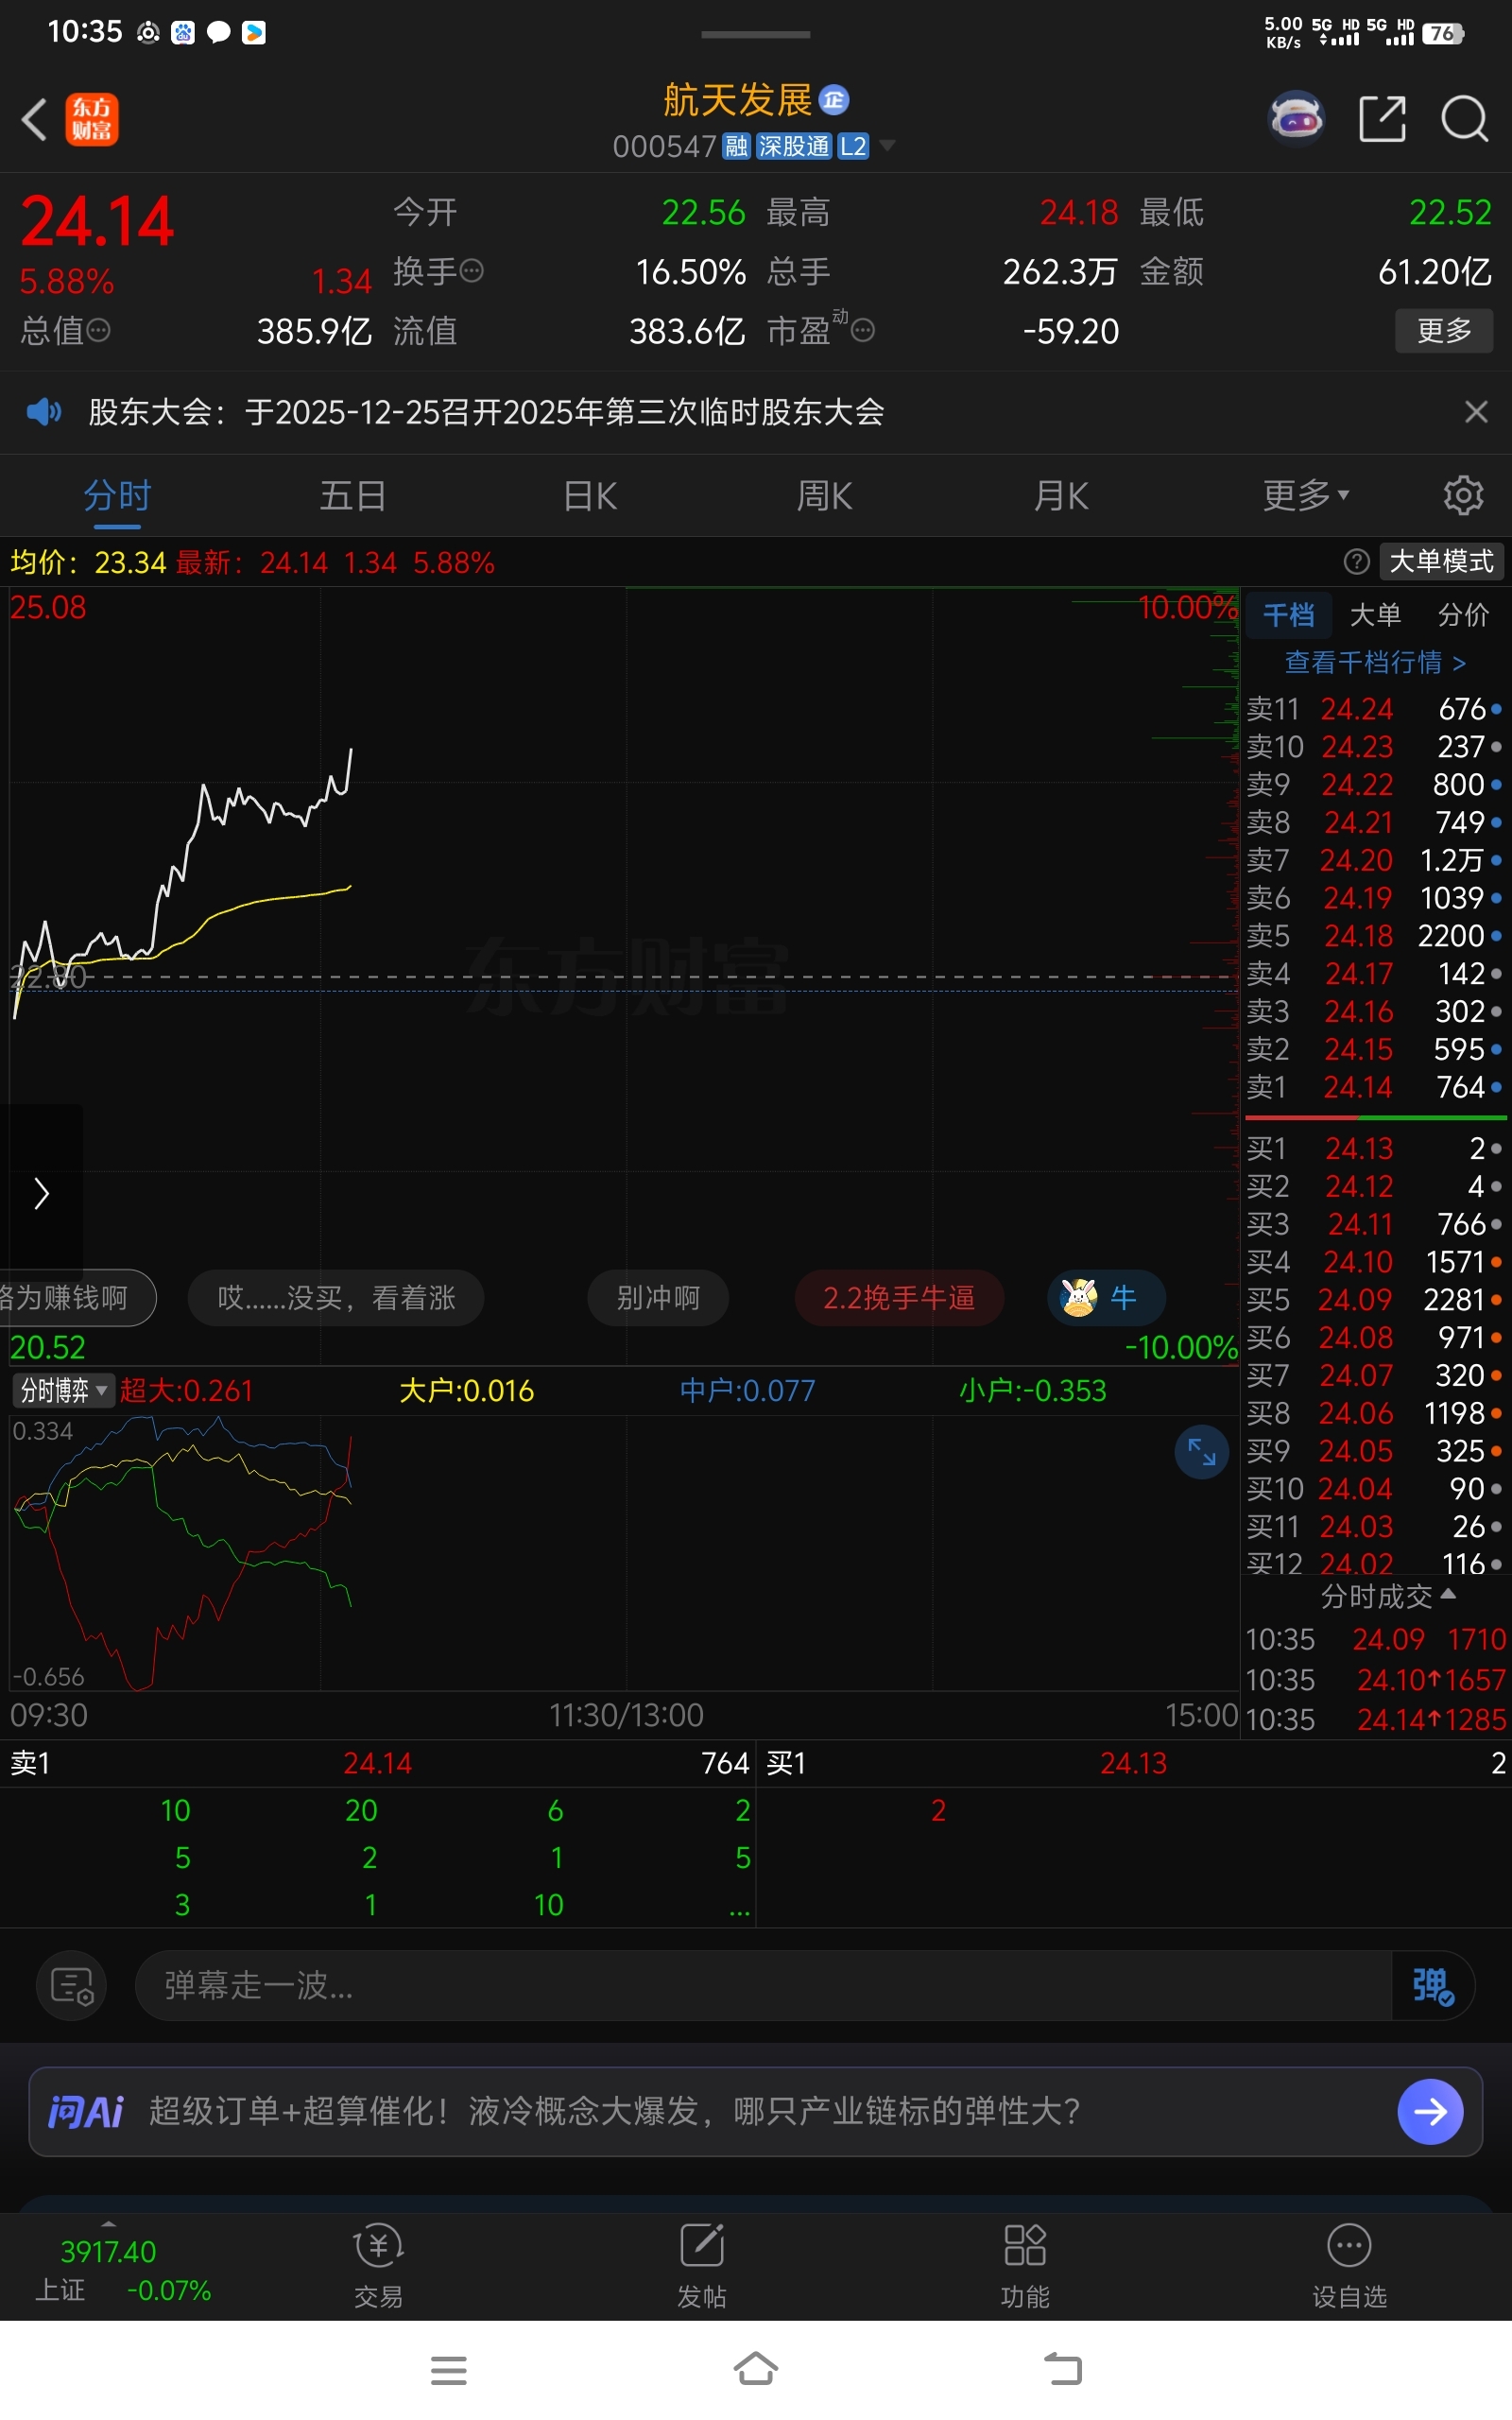Tap the 卖7 24.20 order row

(1374, 860)
